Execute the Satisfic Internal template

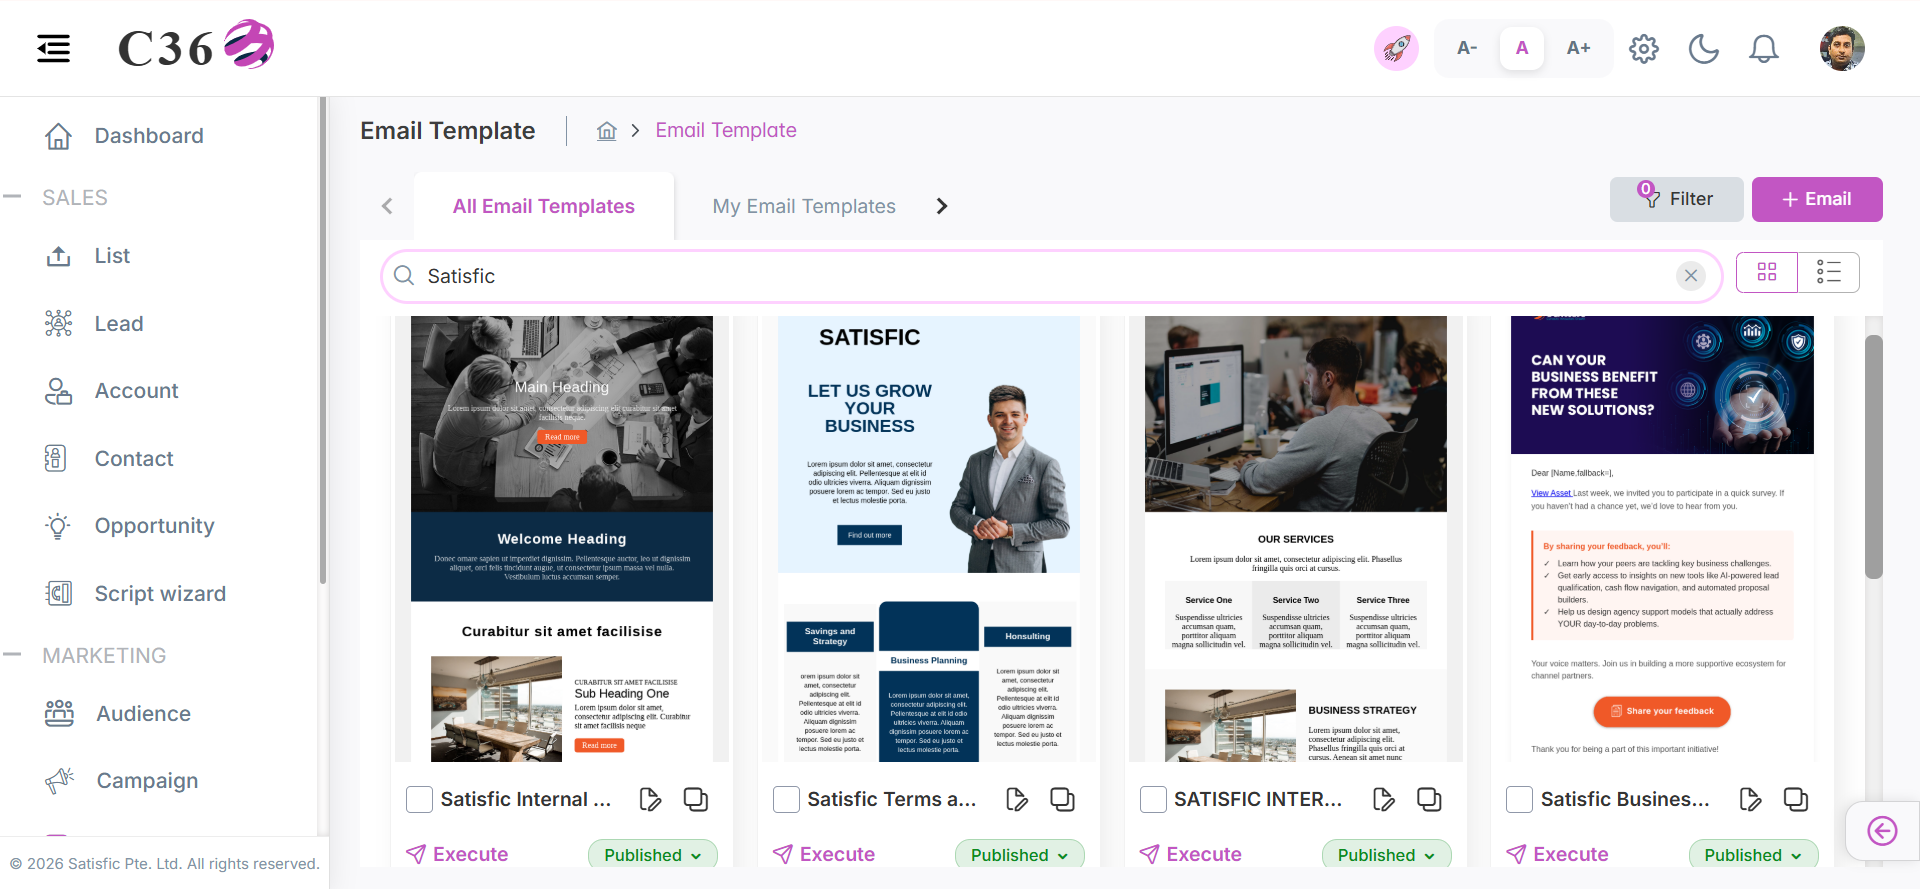point(457,855)
